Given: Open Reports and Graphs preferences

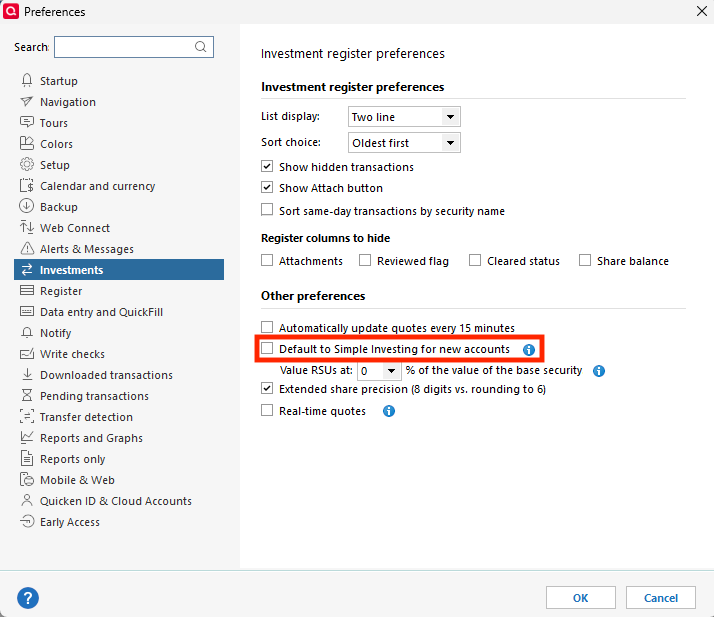Looking at the screenshot, I should pyautogui.click(x=119, y=438).
